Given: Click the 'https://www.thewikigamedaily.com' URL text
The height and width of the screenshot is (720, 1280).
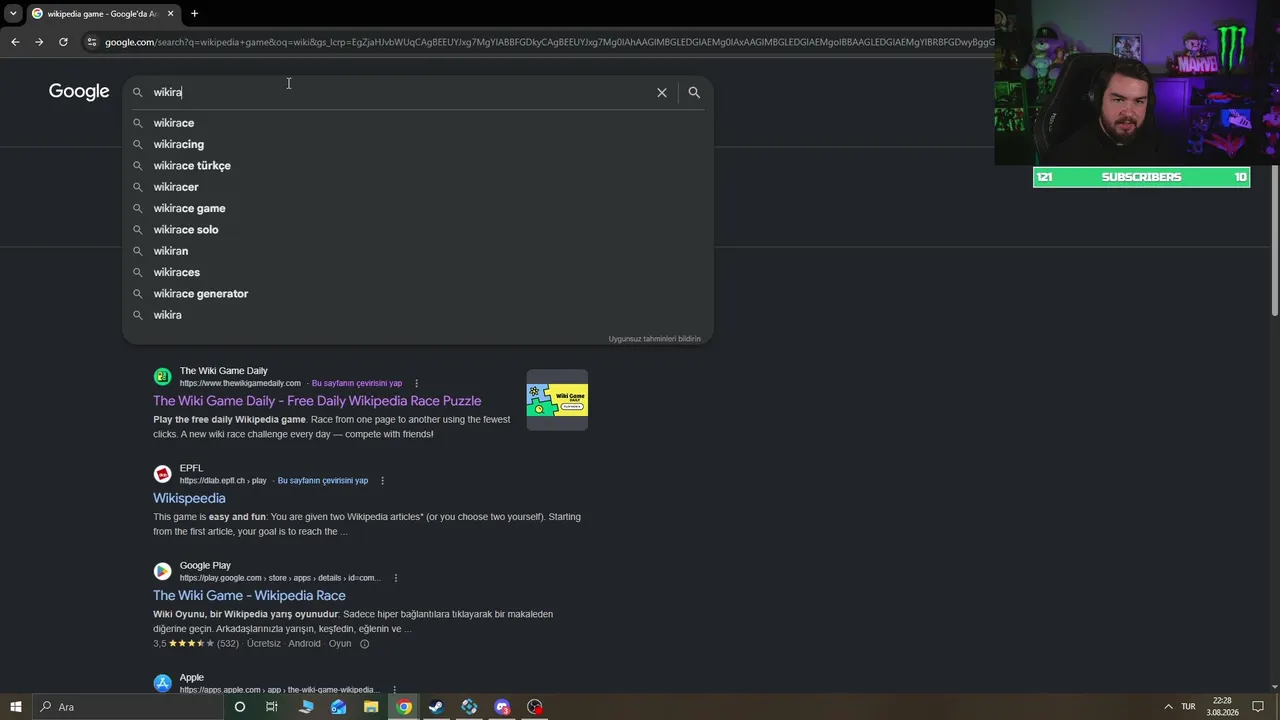Looking at the screenshot, I should 240,383.
